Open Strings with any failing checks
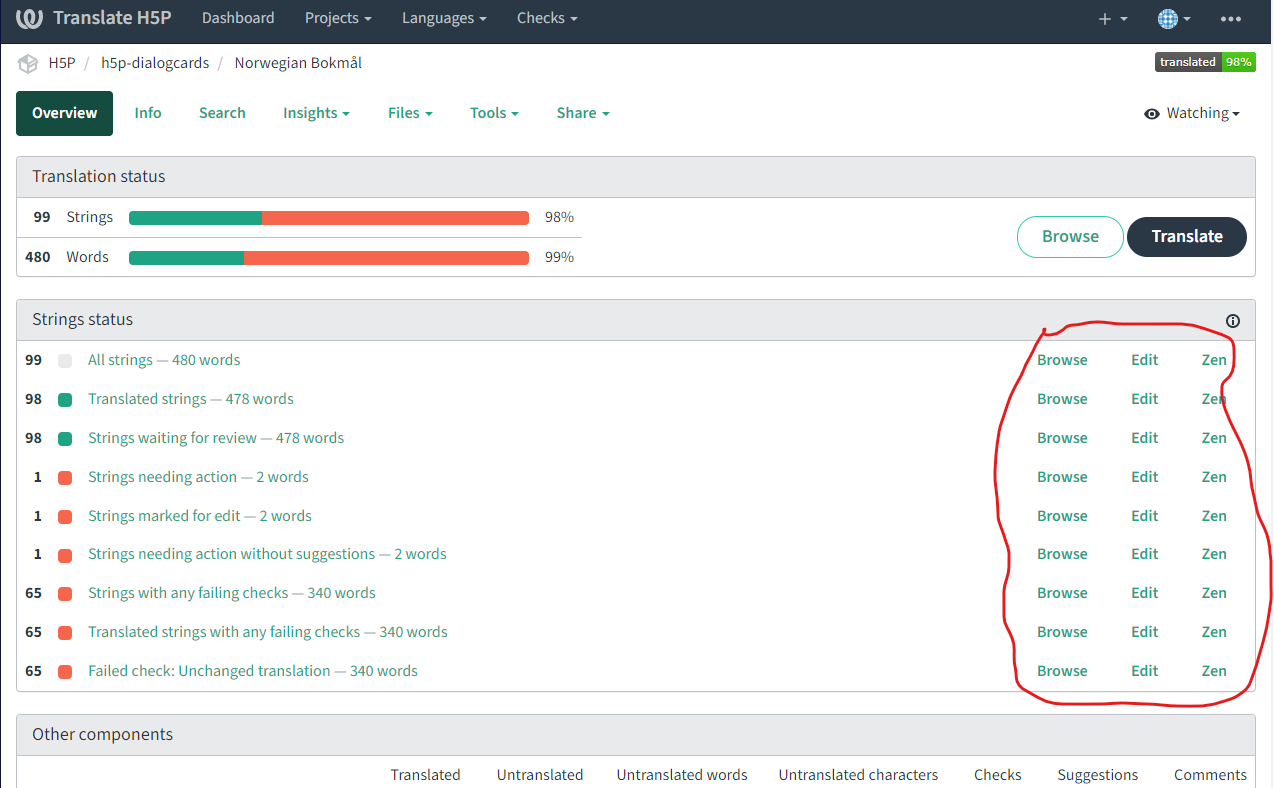The image size is (1274, 788). [232, 593]
